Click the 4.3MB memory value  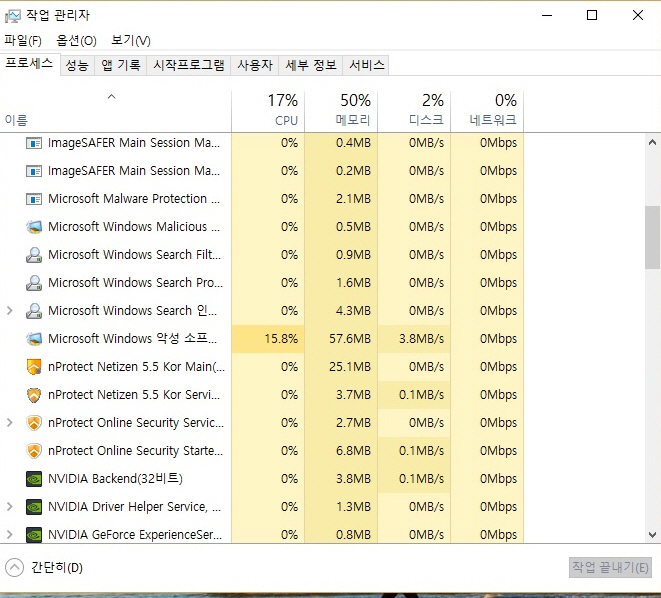(x=353, y=311)
